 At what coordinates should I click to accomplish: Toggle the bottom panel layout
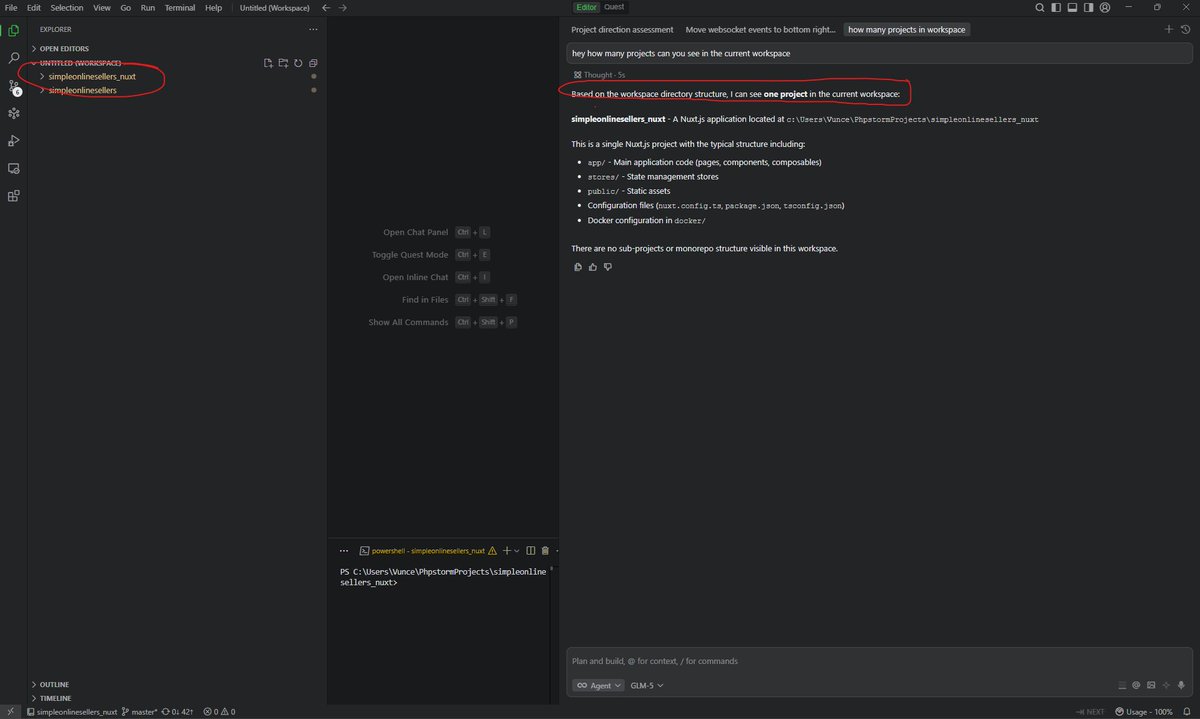1070,7
